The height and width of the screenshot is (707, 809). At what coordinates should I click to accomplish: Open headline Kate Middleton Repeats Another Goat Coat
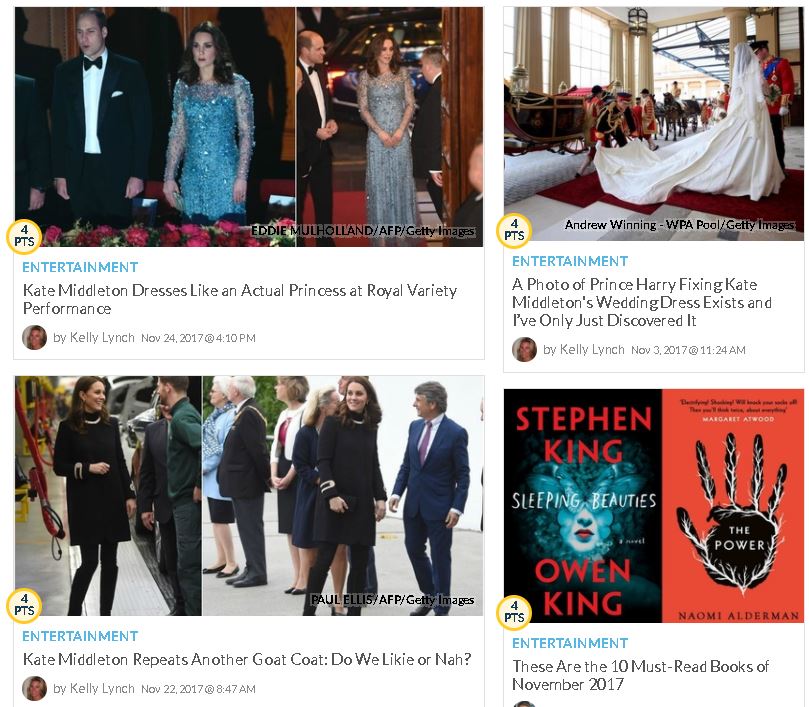tap(247, 660)
